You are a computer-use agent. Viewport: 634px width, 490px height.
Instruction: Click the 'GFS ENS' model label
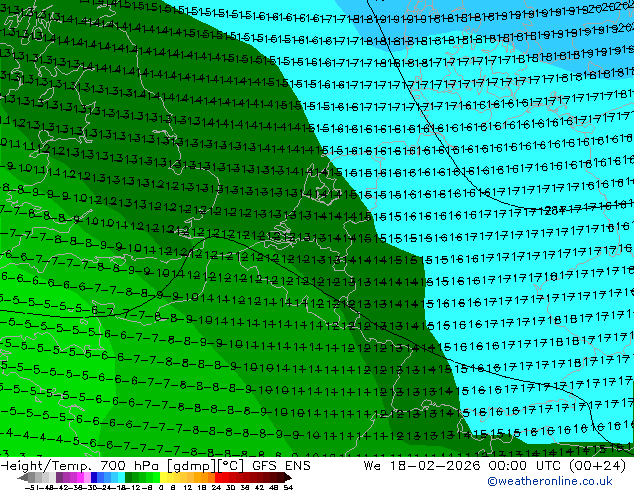[281, 466]
